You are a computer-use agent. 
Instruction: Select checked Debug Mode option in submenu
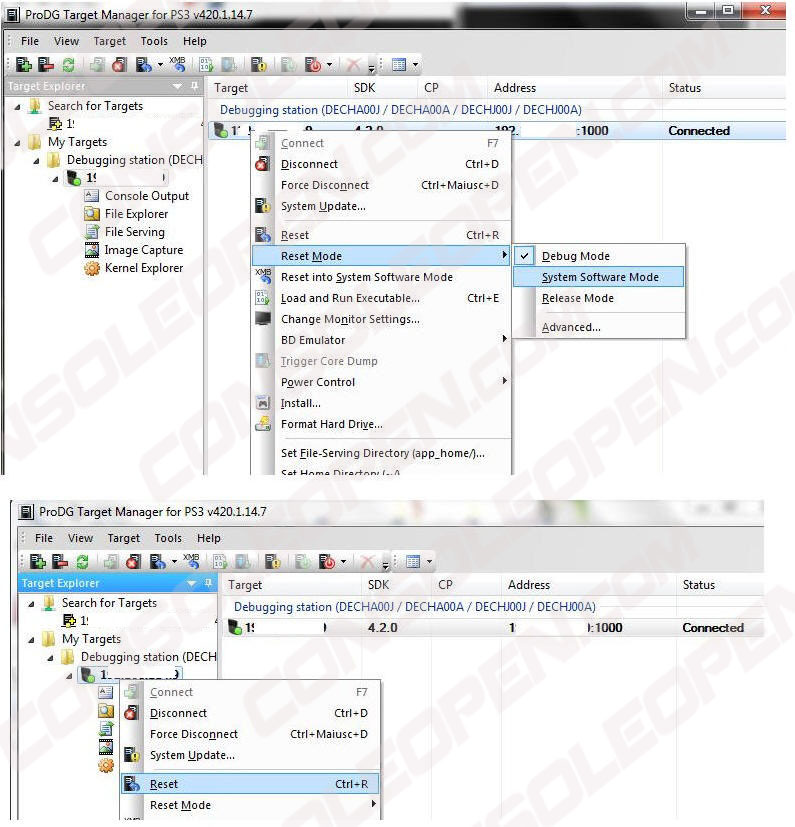point(598,256)
